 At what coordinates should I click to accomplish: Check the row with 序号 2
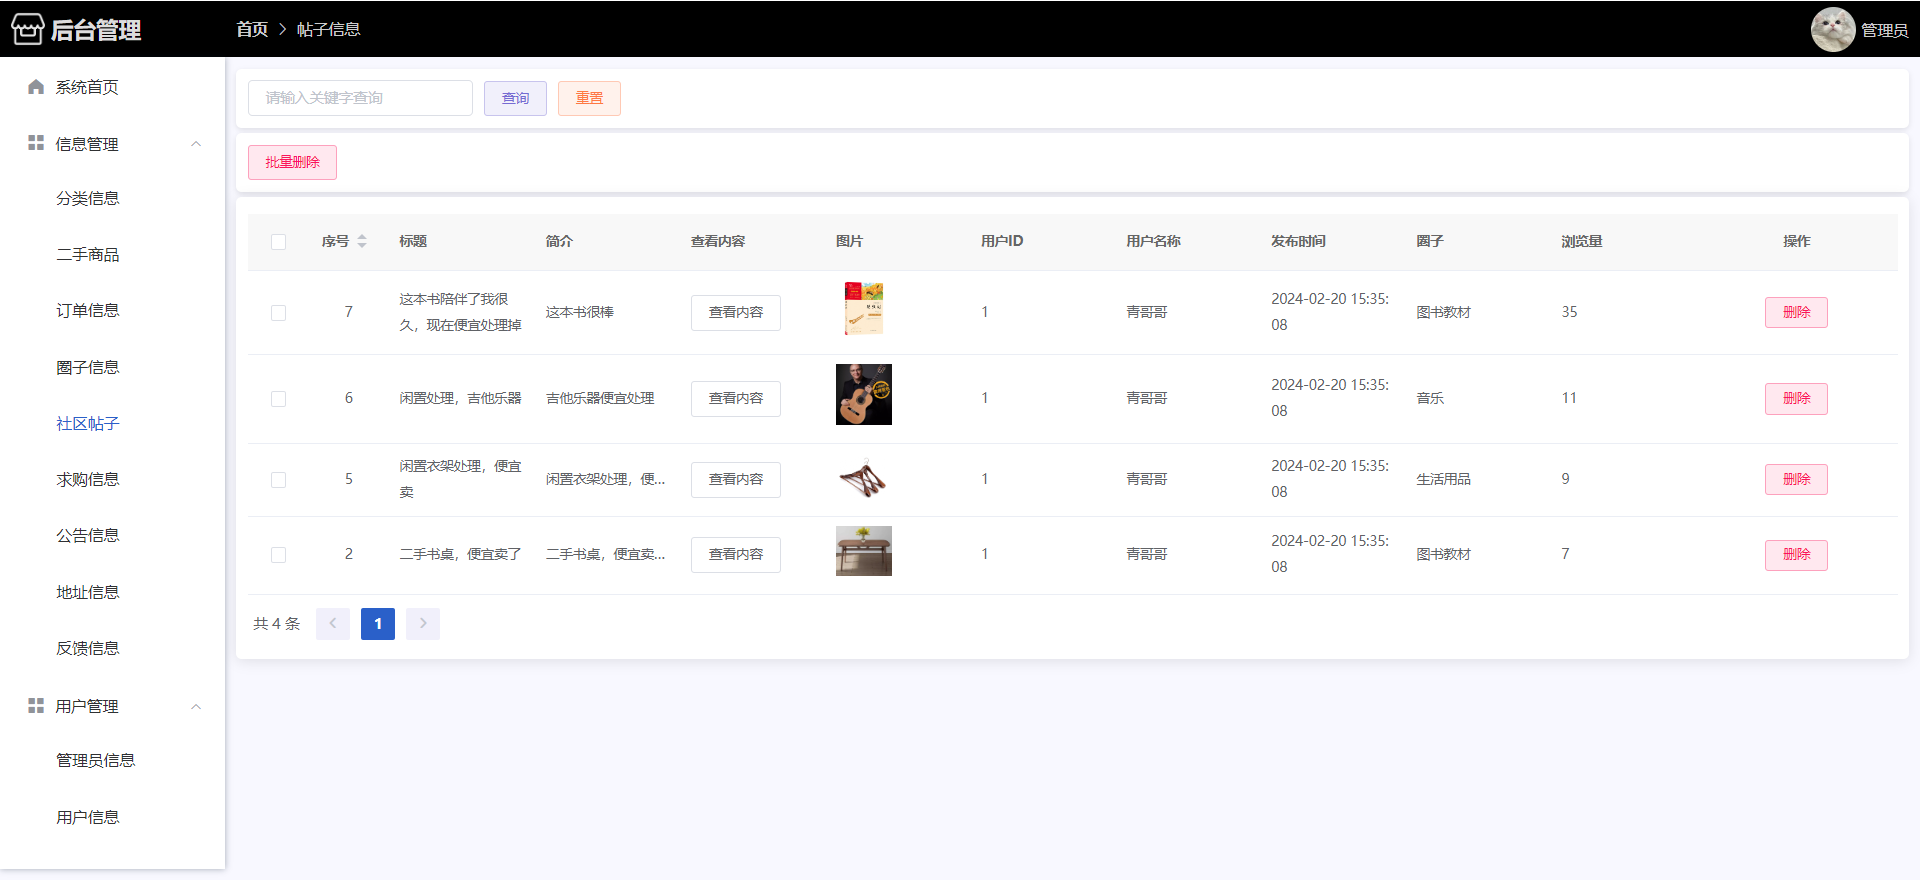click(x=278, y=555)
